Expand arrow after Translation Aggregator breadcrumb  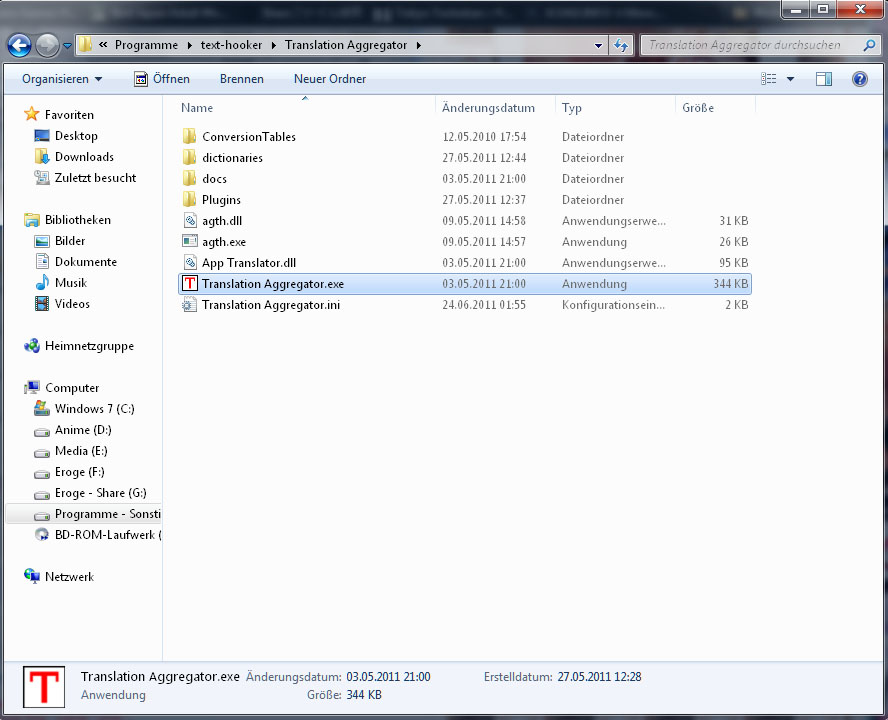coord(419,45)
